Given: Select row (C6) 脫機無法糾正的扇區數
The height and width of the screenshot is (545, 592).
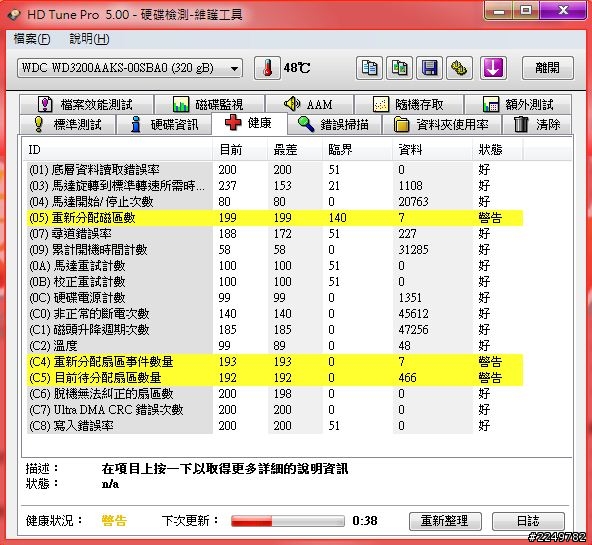Looking at the screenshot, I should (x=274, y=394).
